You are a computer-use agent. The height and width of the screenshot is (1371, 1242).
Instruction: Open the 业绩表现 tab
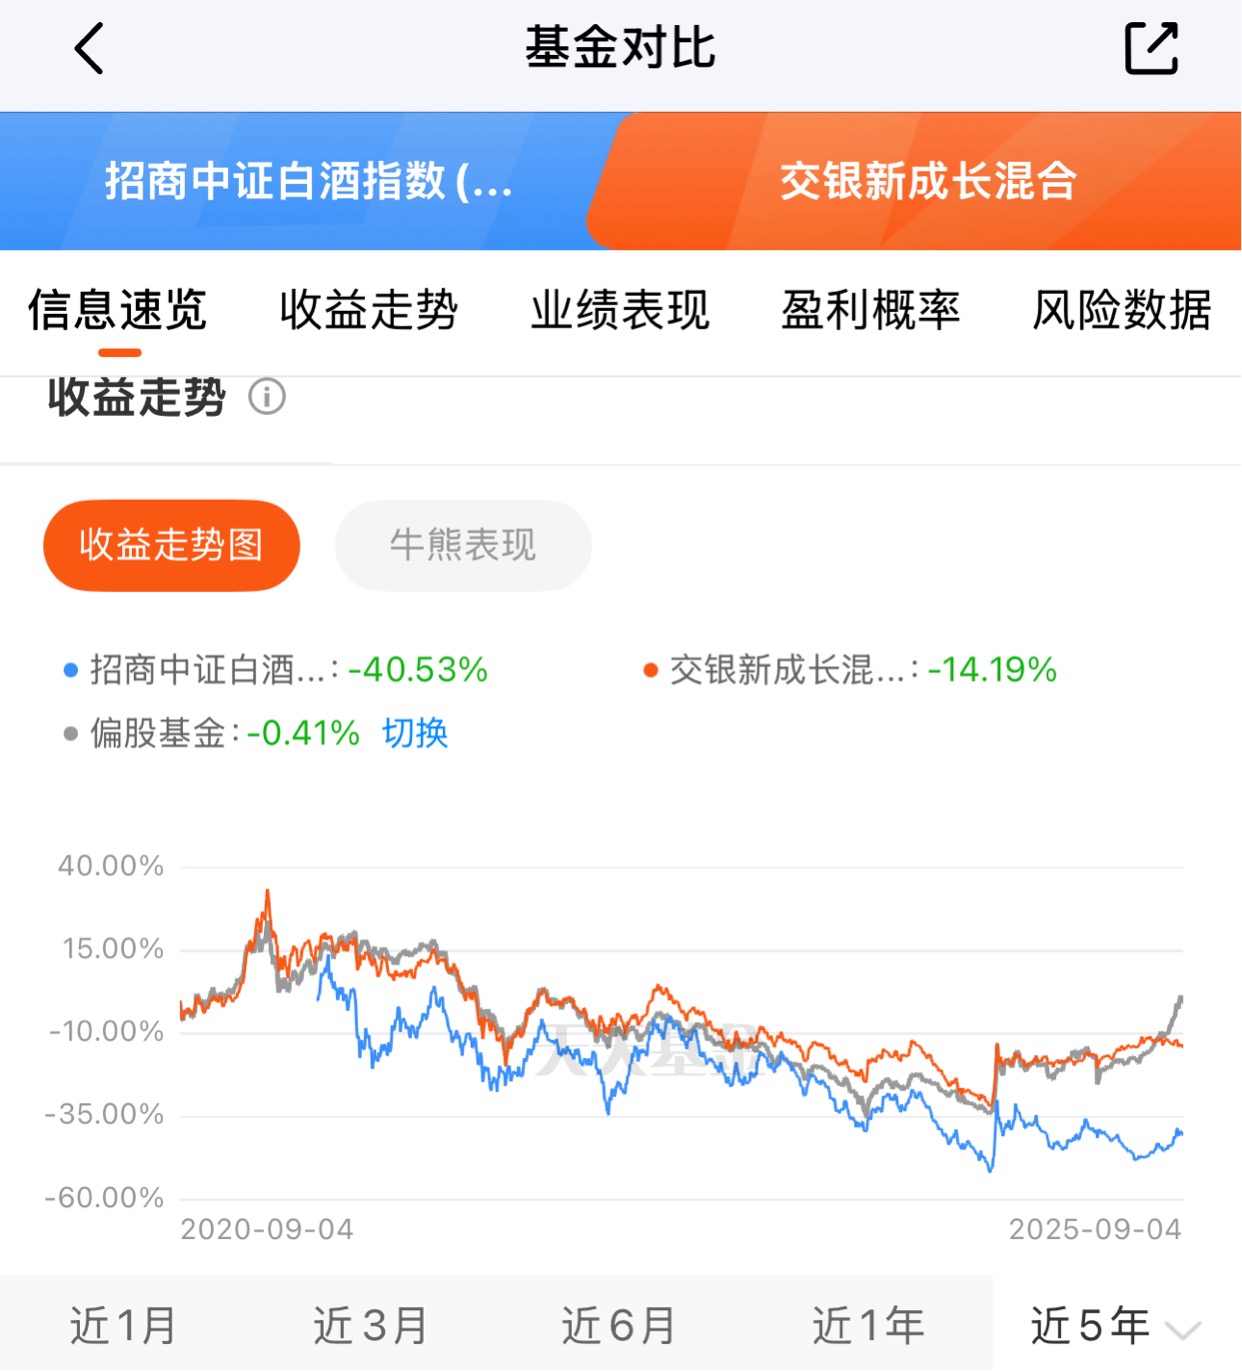620,310
